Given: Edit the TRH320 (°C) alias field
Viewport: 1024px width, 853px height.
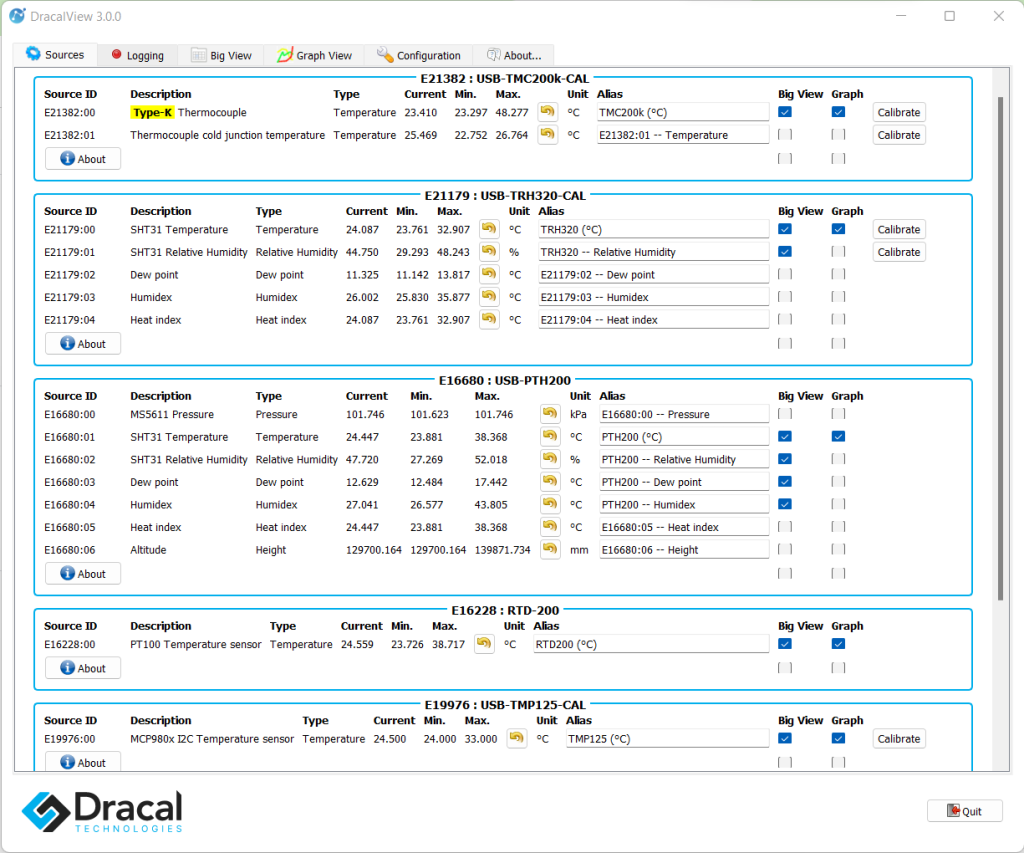Looking at the screenshot, I should (653, 229).
